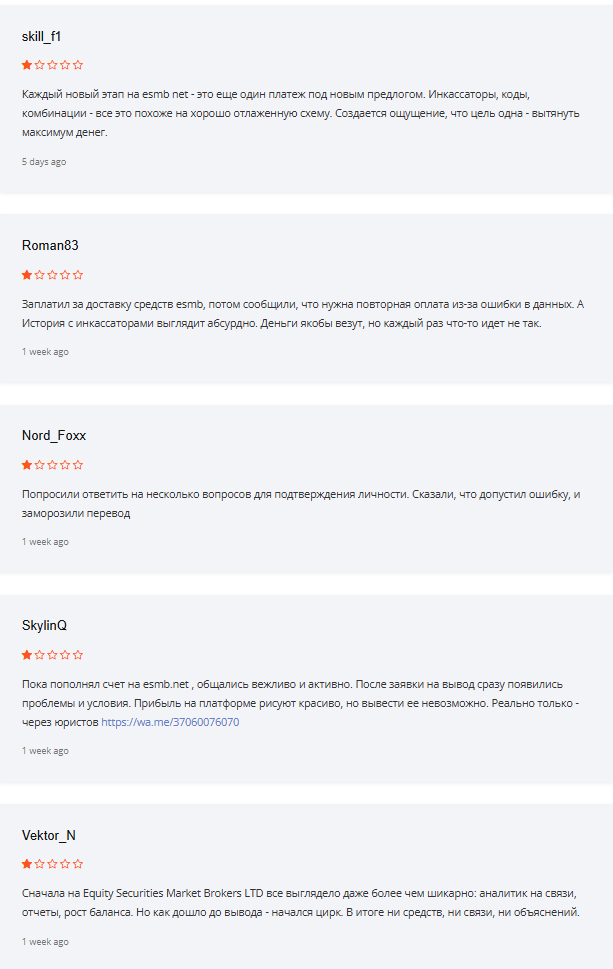
Task: Select the fifth empty star in Vektor_N's rating
Action: pyautogui.click(x=79, y=864)
